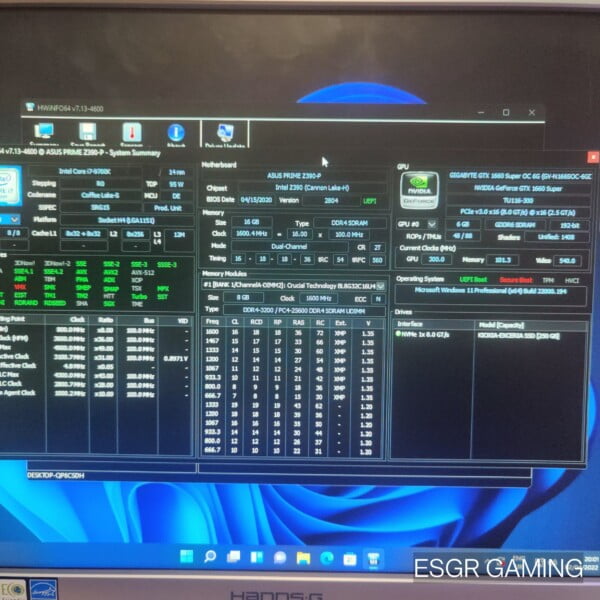
Task: Click the DDR4-3200 / PC4-25600 module type field
Action: point(304,311)
